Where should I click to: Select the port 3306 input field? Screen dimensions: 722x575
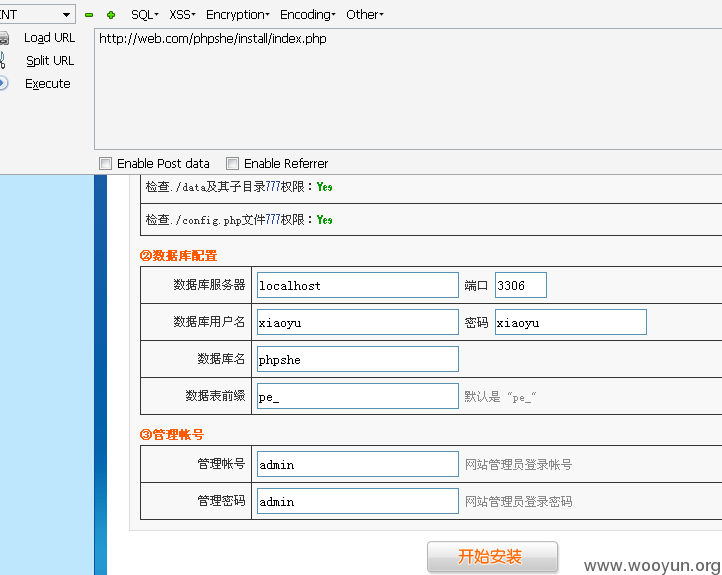tap(520, 285)
